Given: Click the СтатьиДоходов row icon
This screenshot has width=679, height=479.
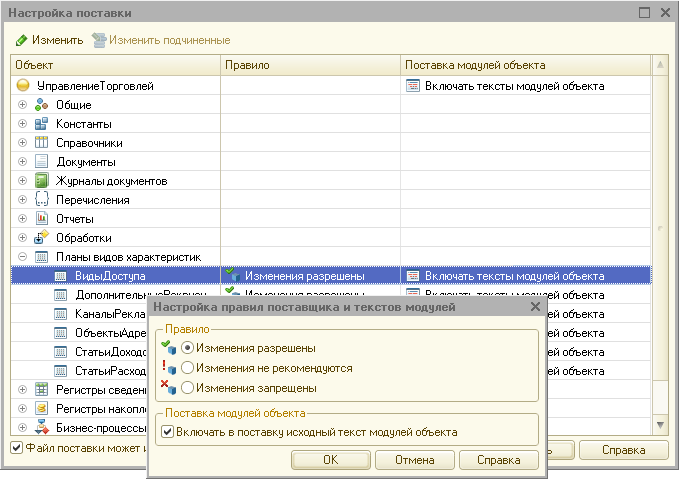Looking at the screenshot, I should (61, 352).
